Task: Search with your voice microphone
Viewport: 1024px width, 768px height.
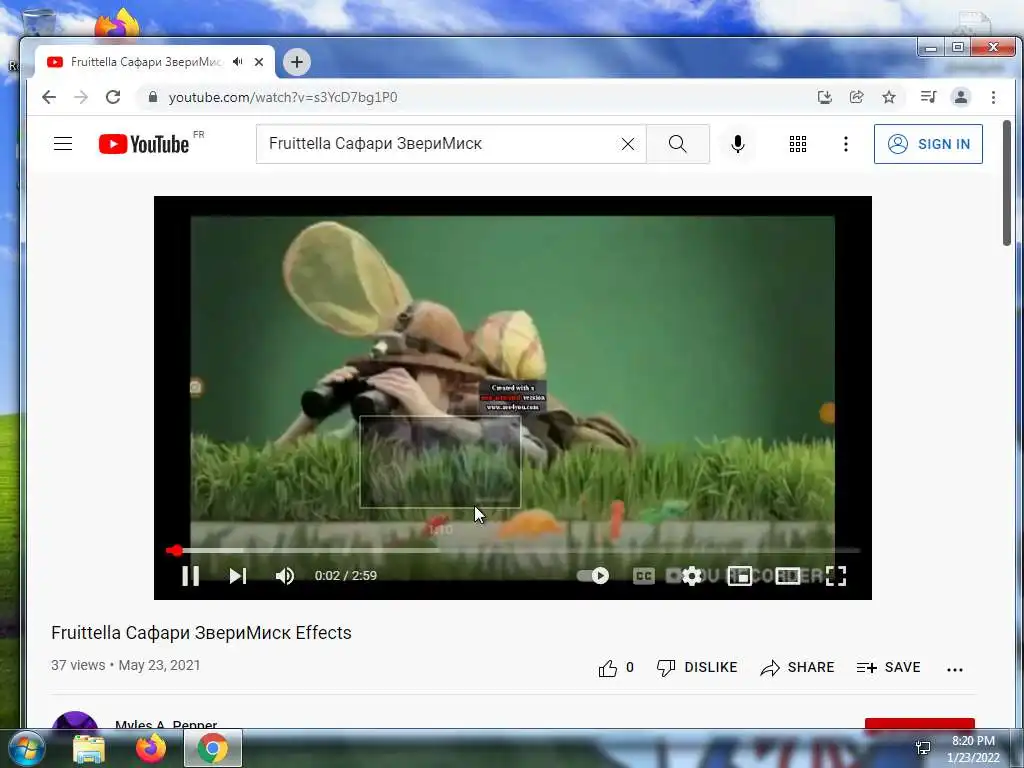Action: point(737,144)
